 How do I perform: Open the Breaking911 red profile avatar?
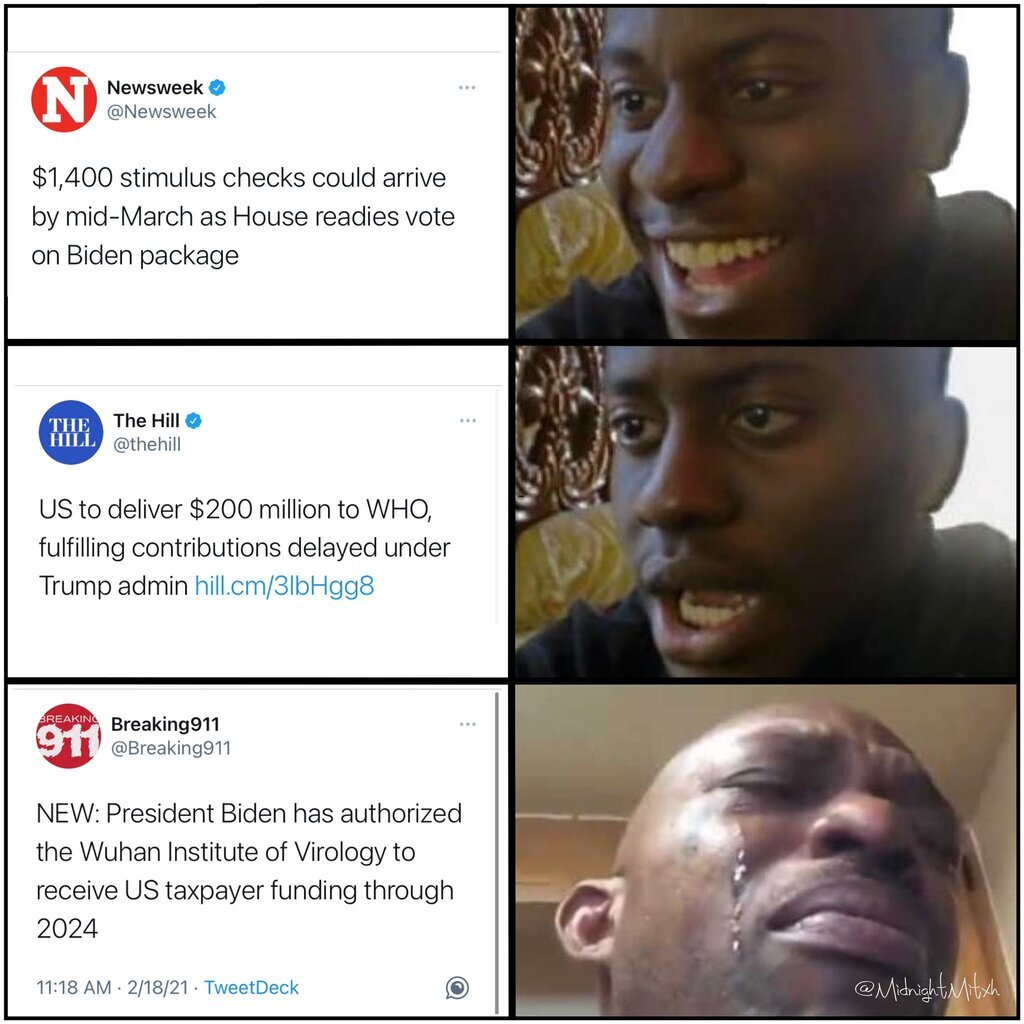pos(68,735)
